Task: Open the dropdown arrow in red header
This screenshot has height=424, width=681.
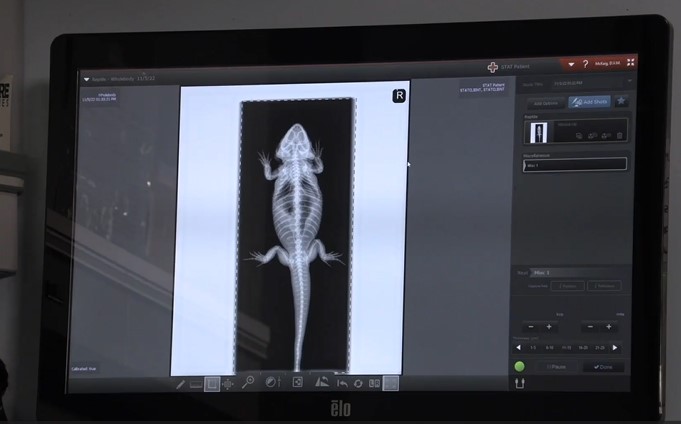Action: [x=571, y=64]
